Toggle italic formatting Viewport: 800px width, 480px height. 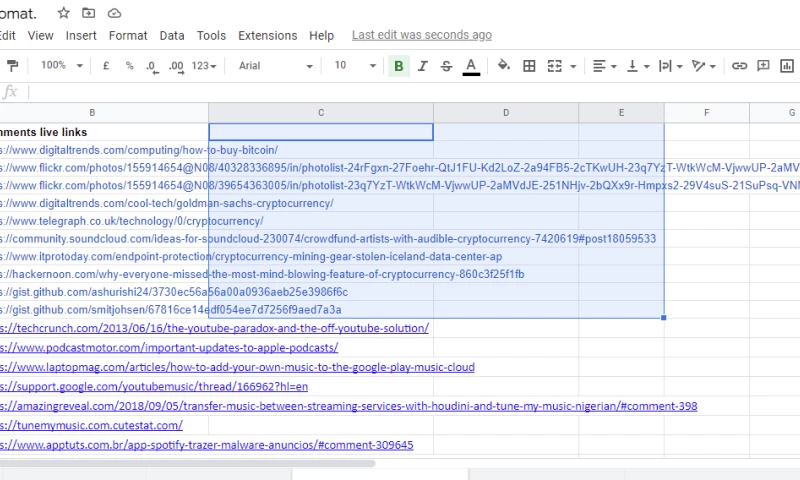[x=422, y=66]
